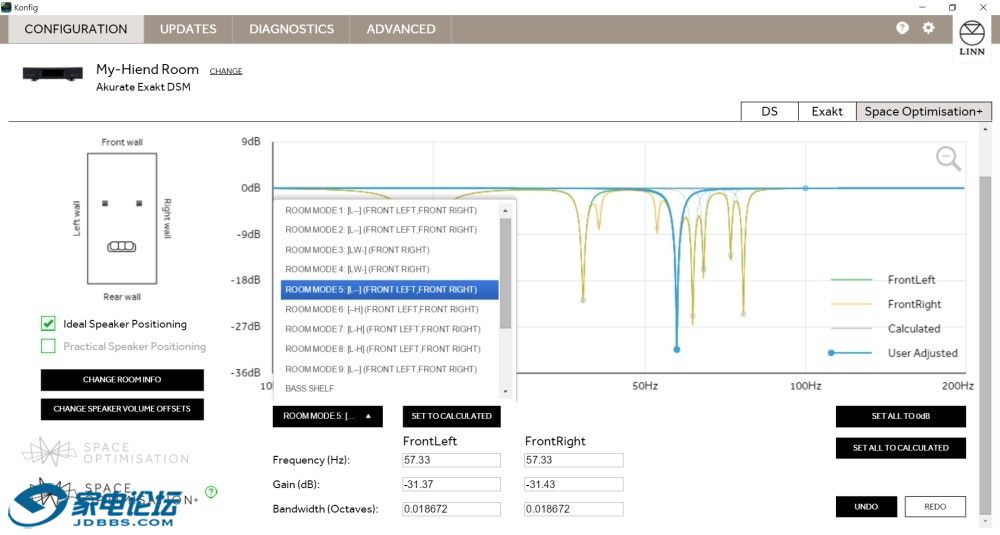This screenshot has width=1000, height=535.
Task: Toggle Ideal Speaker Positioning checkbox
Action: click(x=48, y=324)
